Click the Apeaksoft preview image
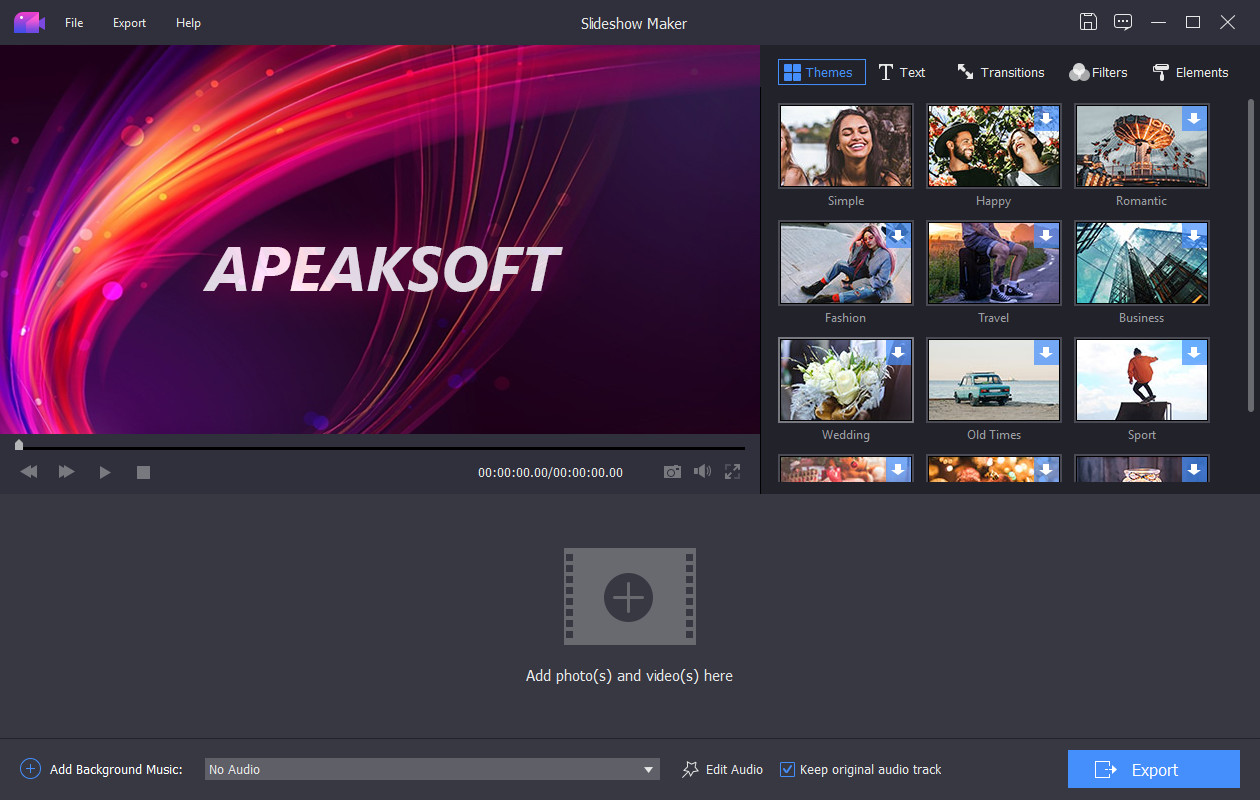 (380, 240)
